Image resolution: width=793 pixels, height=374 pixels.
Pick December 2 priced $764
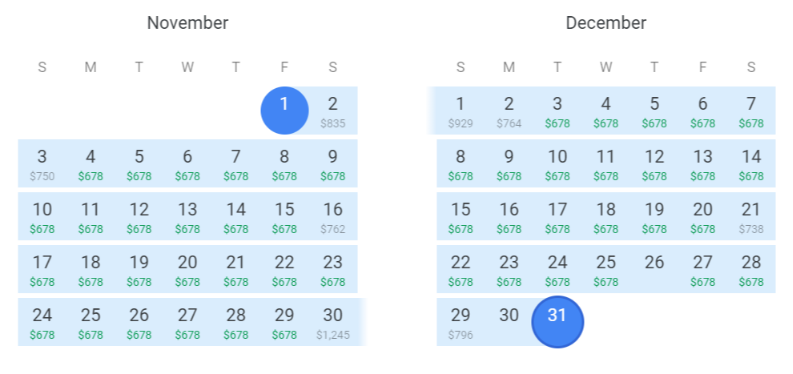pos(509,110)
